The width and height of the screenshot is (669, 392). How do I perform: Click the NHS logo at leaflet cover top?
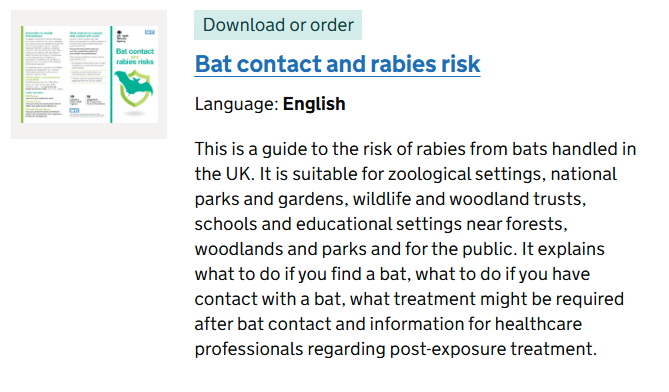pyautogui.click(x=150, y=32)
